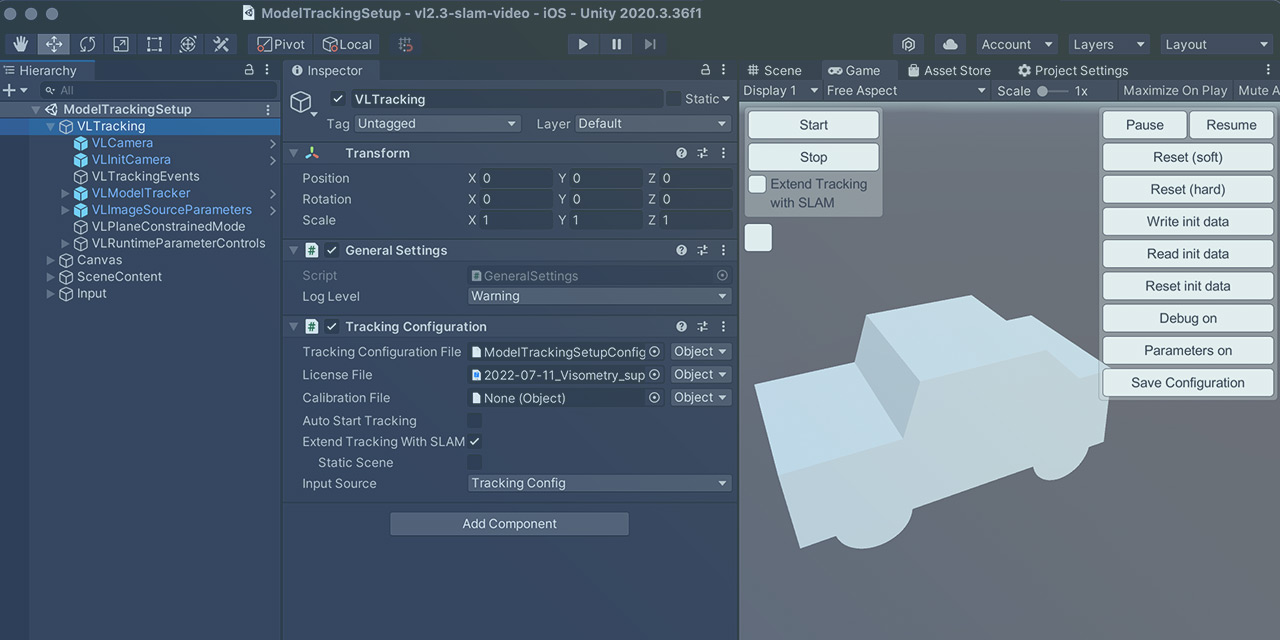Open the Input Source dropdown
1280x640 pixels.
coord(599,483)
